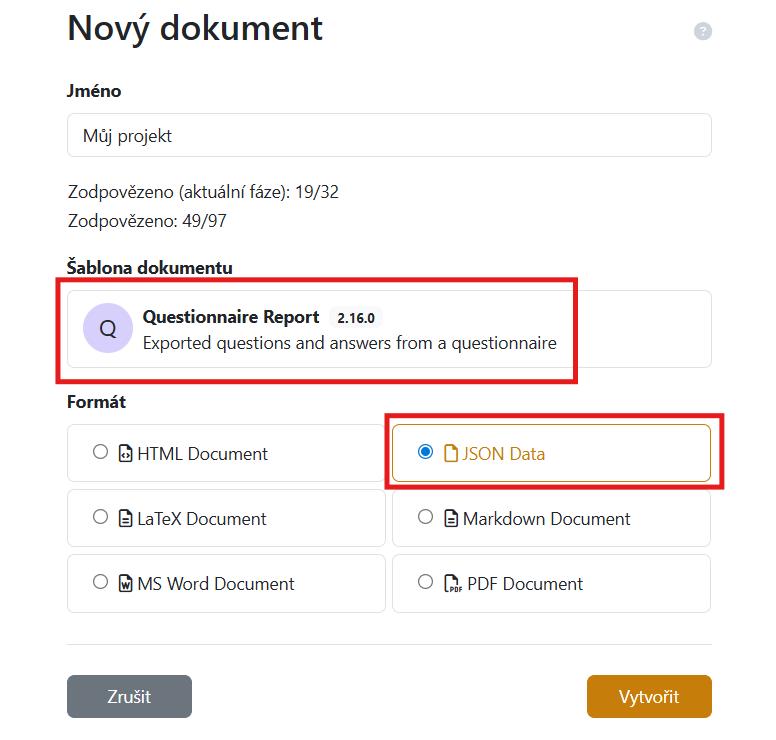Image resolution: width=776 pixels, height=740 pixels.
Task: Click the PDF Document file icon
Action: click(451, 583)
